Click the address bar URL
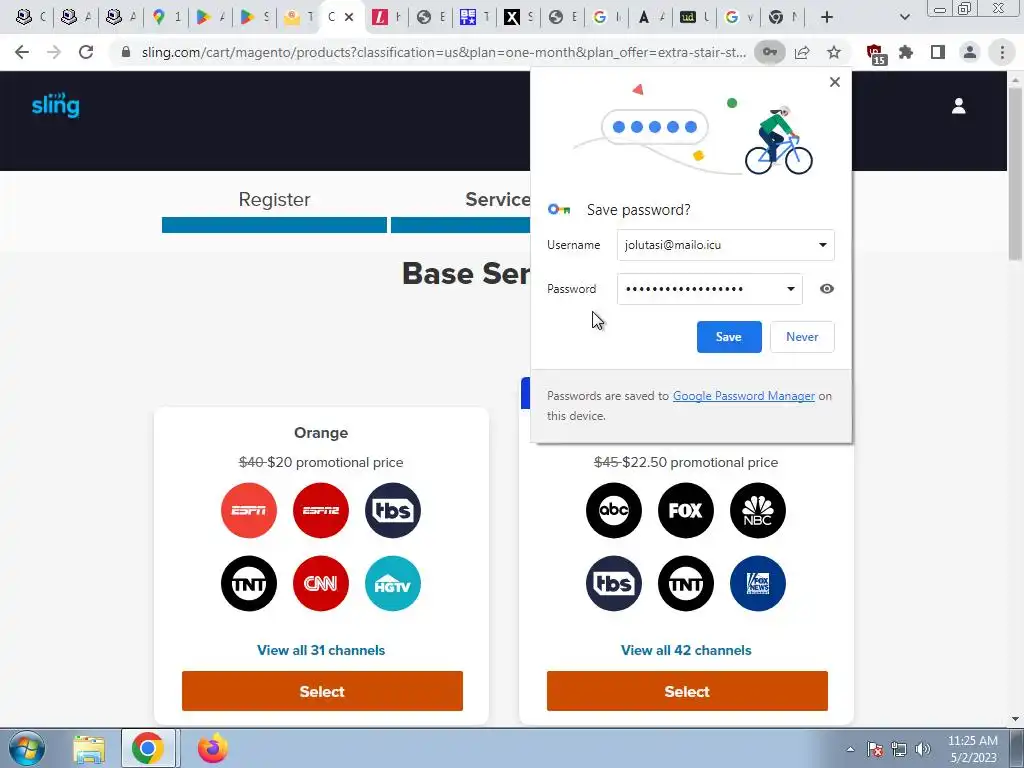 point(443,52)
